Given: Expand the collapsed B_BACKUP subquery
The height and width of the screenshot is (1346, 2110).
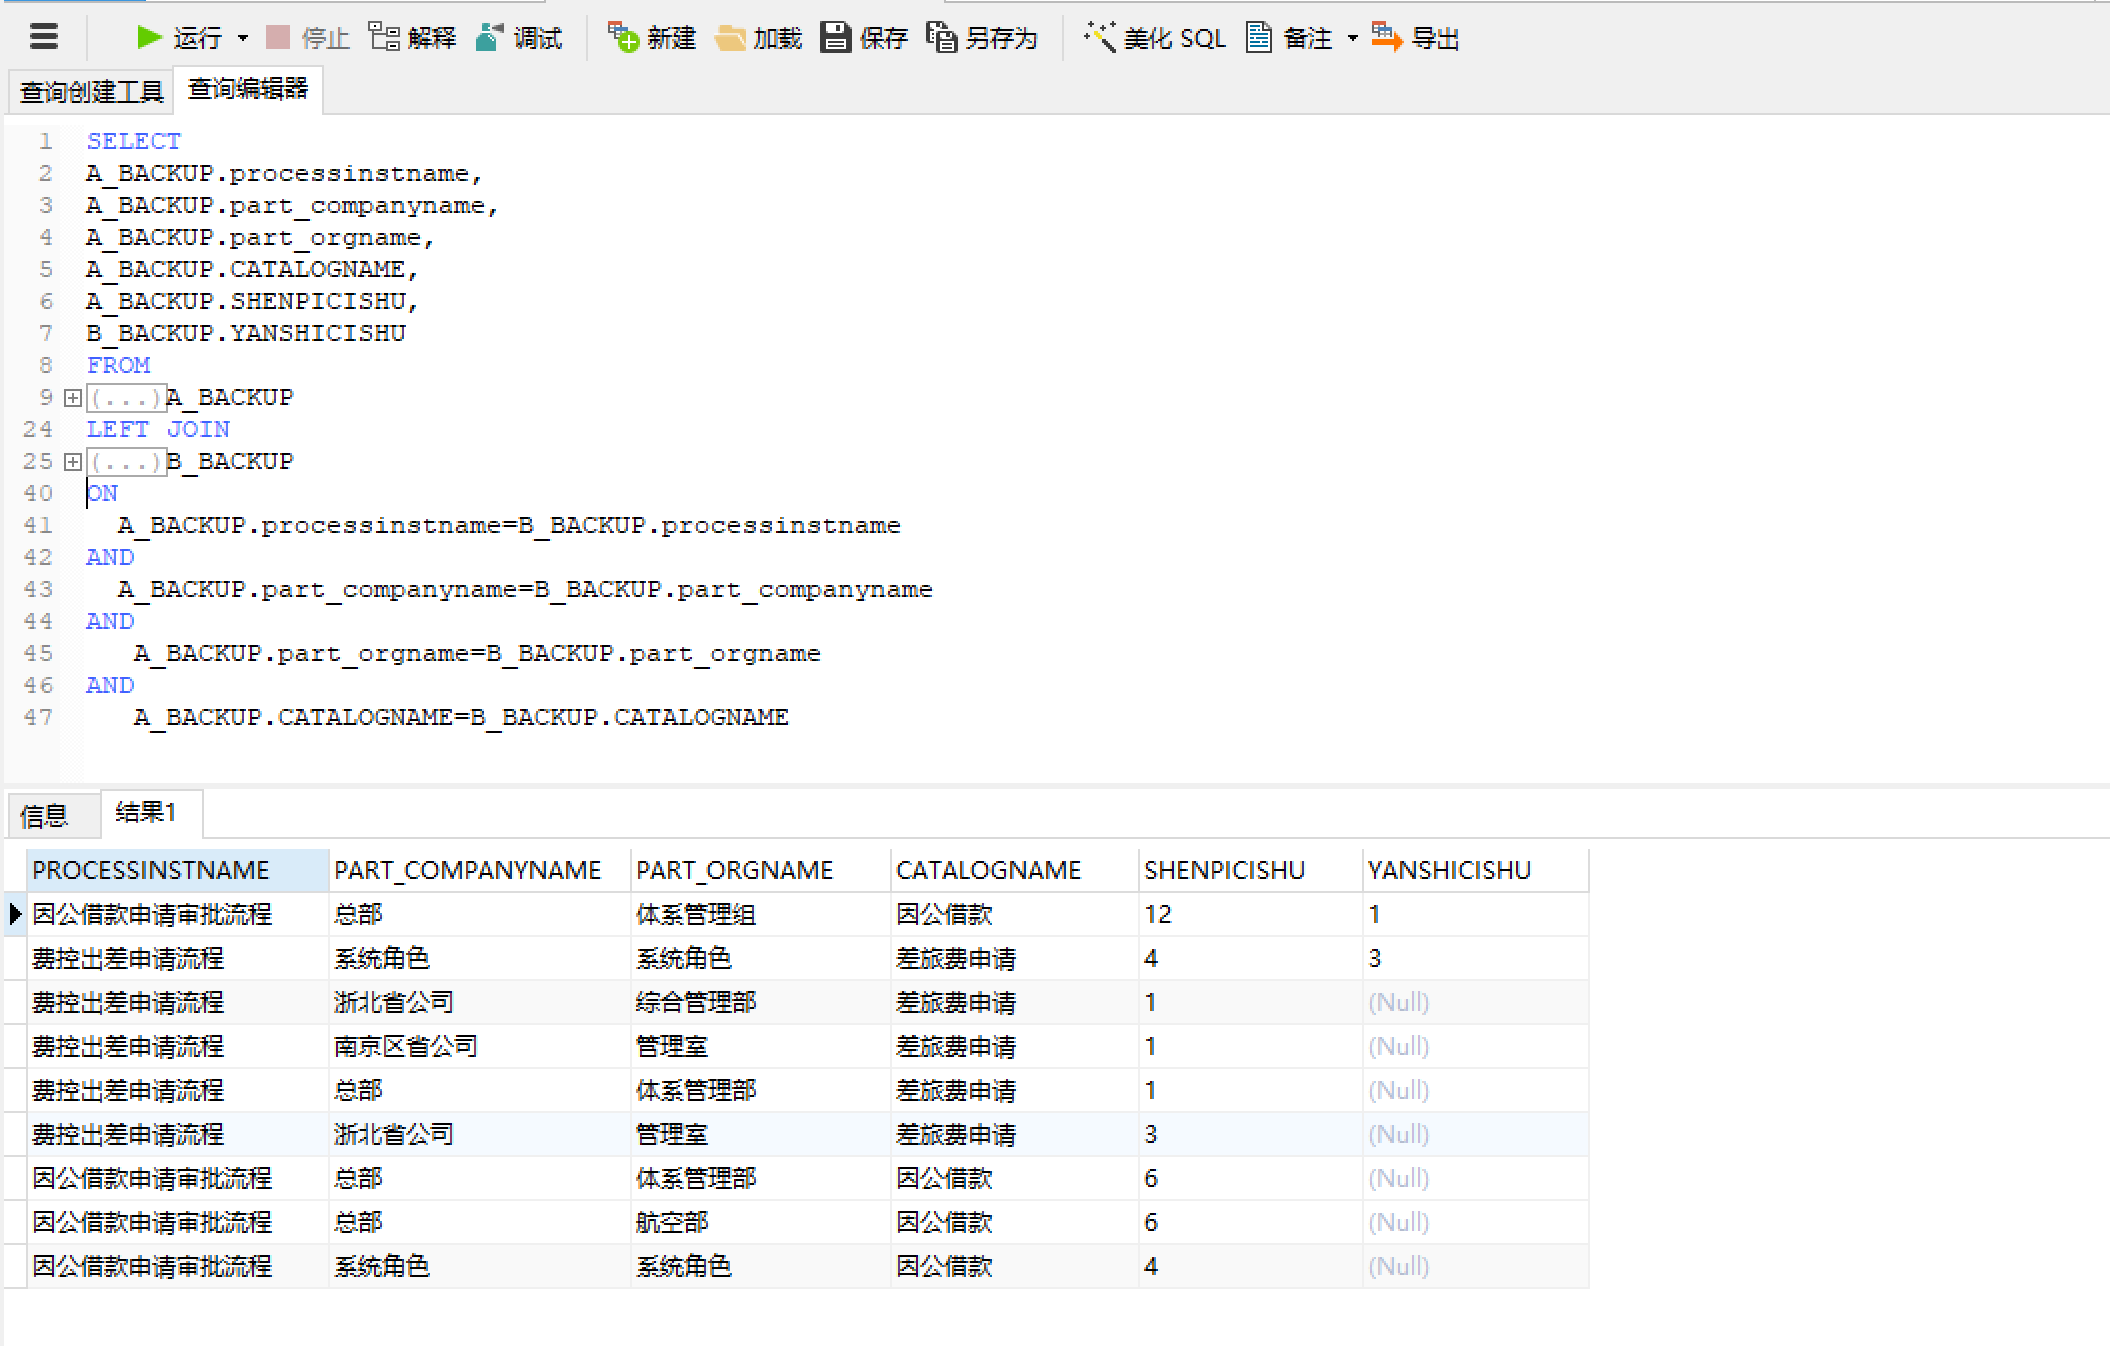Looking at the screenshot, I should click(73, 462).
